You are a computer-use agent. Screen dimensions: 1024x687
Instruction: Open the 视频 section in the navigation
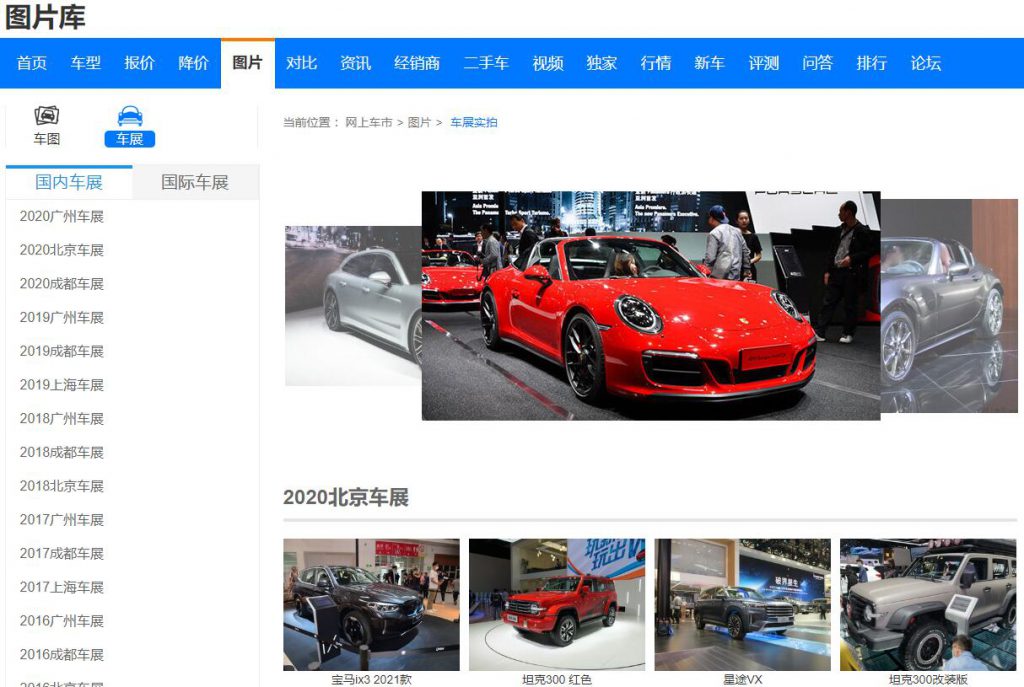[x=547, y=62]
